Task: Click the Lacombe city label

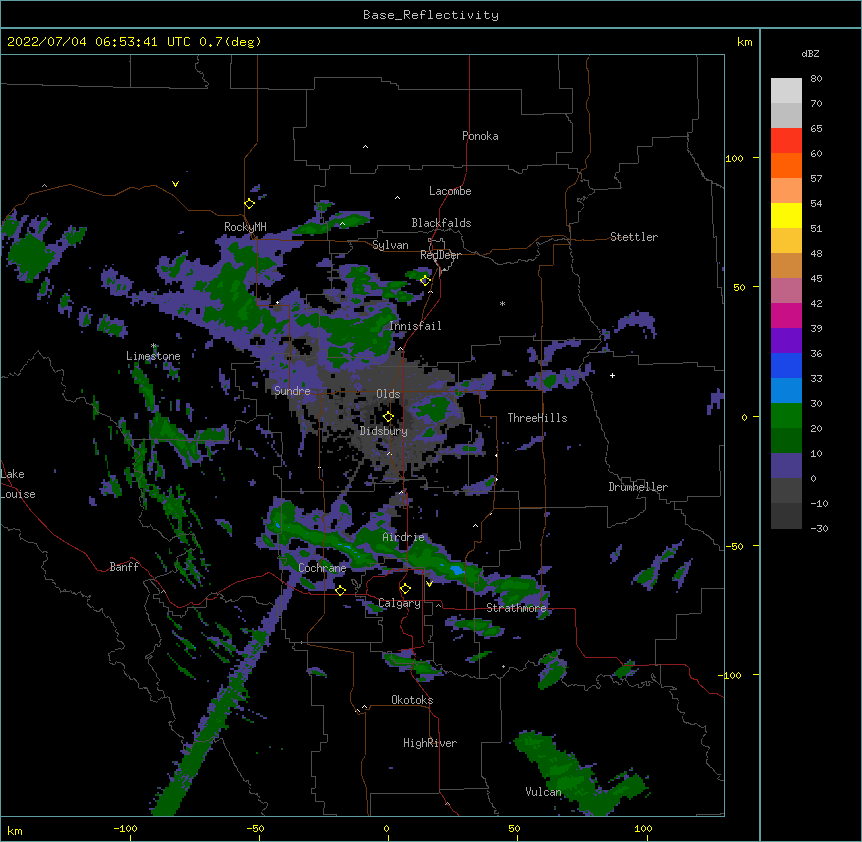Action: pyautogui.click(x=450, y=191)
